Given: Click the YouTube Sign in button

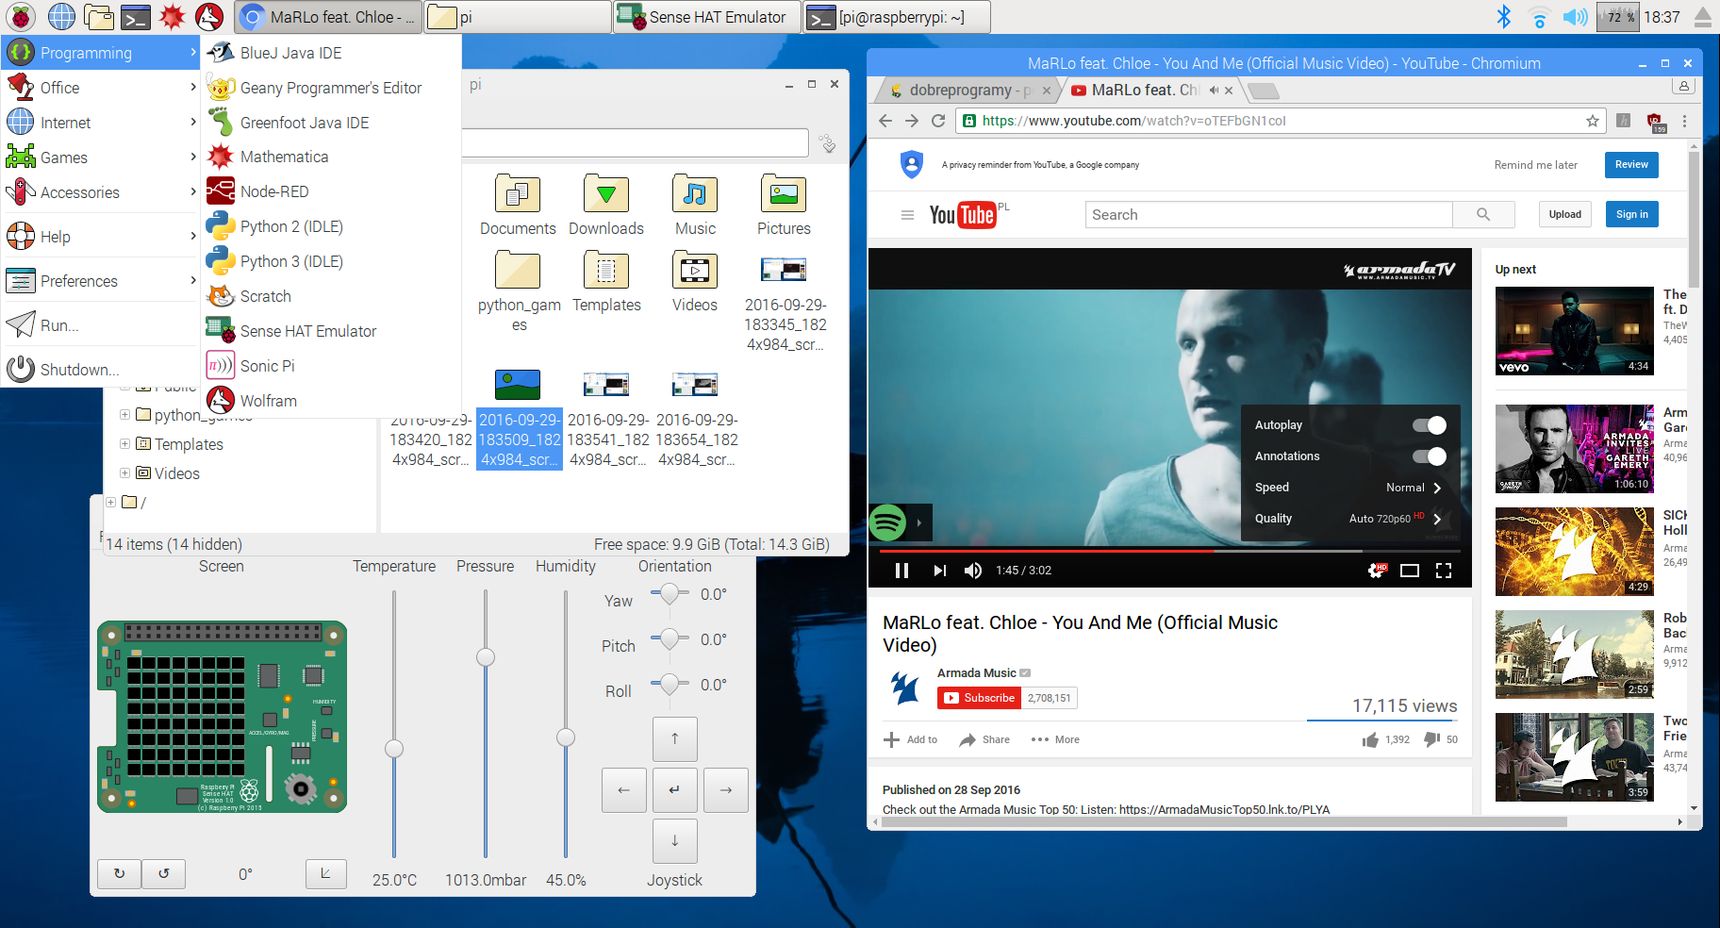Looking at the screenshot, I should point(1632,214).
